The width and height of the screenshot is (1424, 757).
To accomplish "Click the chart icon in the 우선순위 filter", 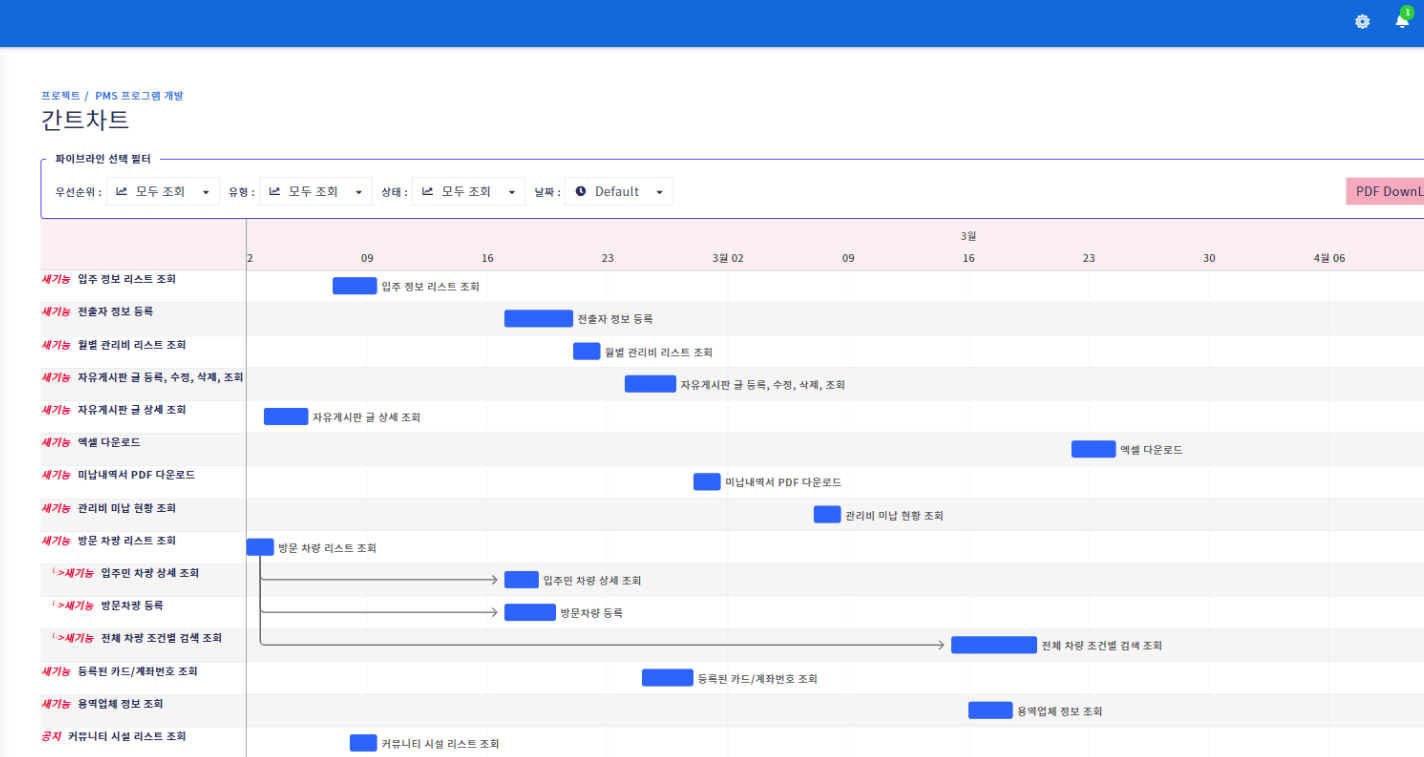I will pyautogui.click(x=123, y=190).
